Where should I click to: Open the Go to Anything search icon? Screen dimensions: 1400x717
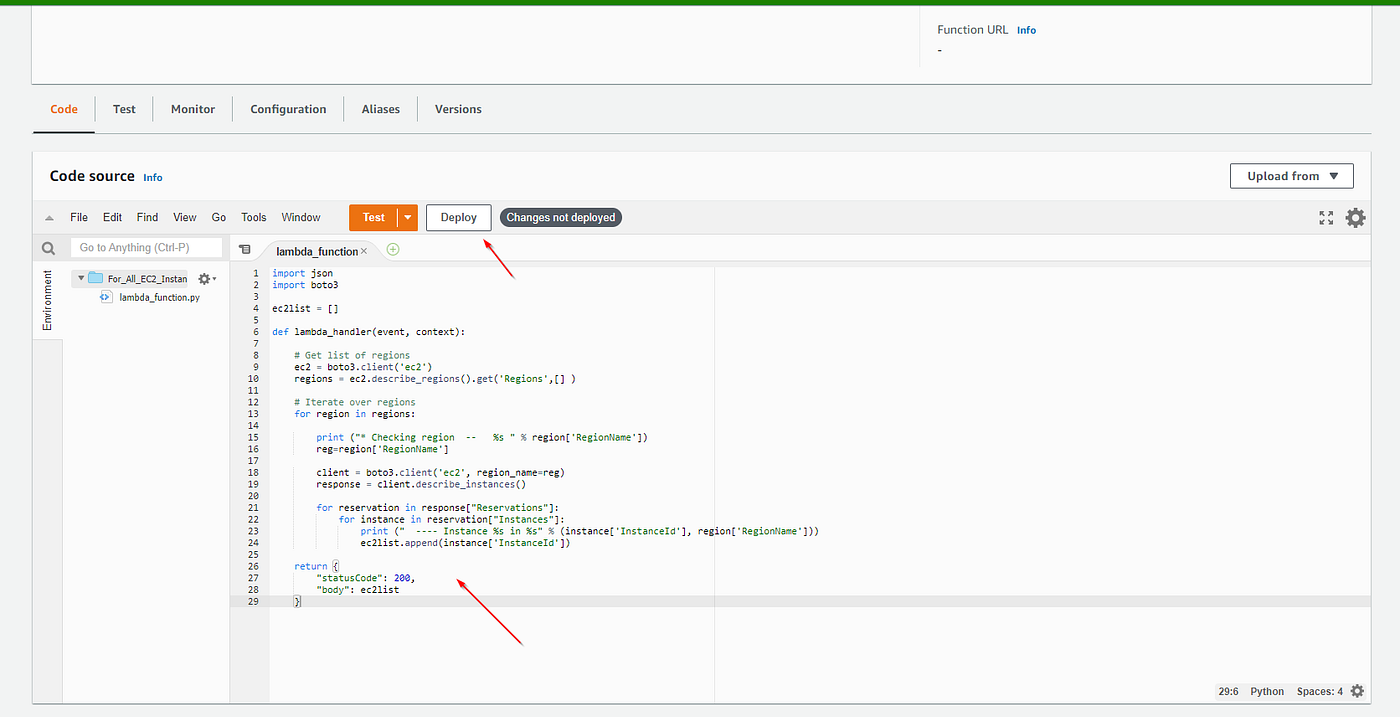tap(48, 247)
